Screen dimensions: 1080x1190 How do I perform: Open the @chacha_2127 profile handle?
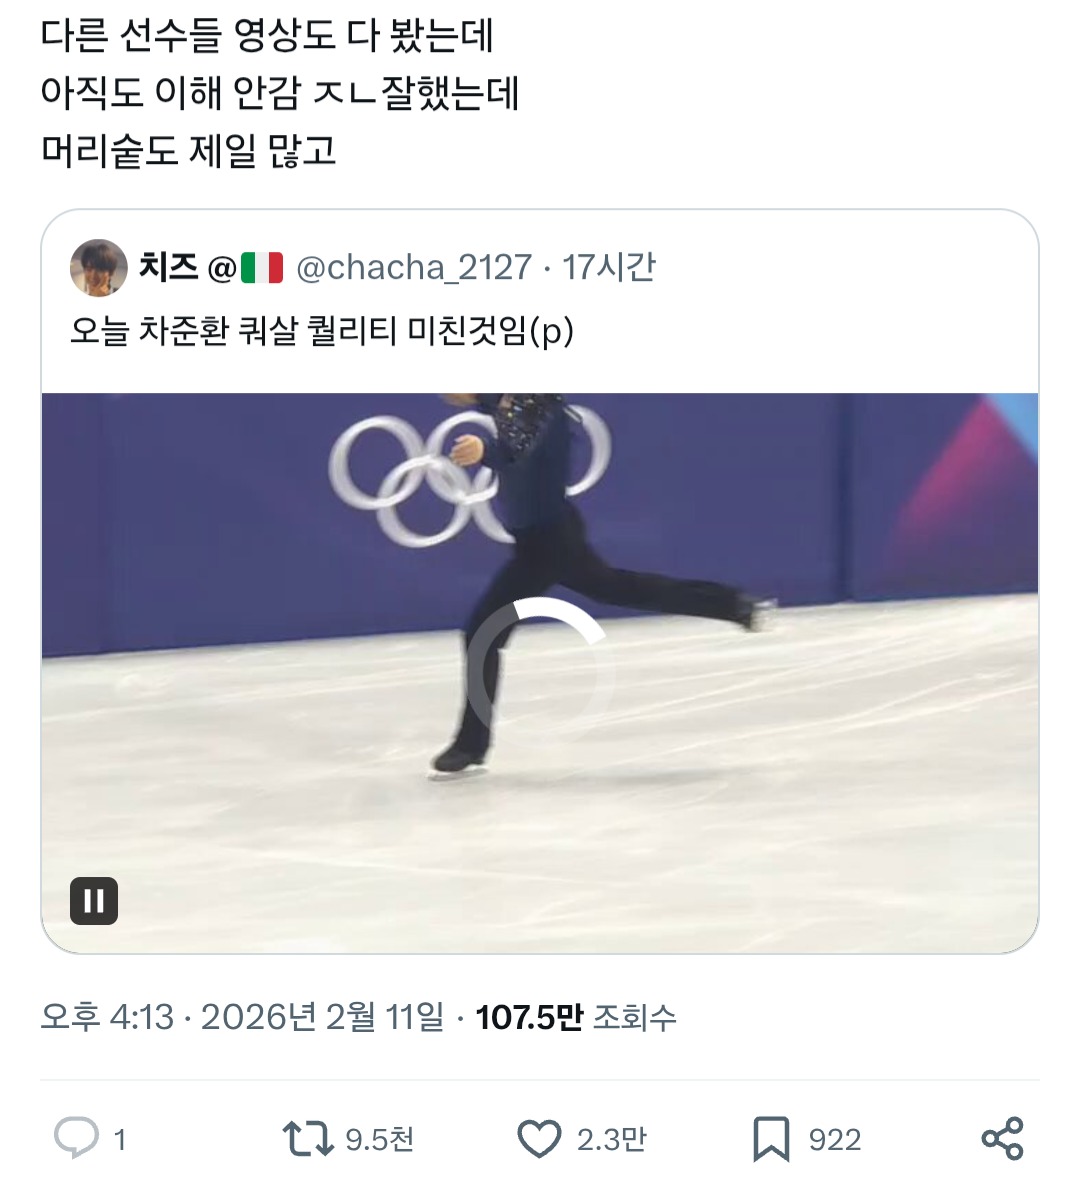(414, 268)
